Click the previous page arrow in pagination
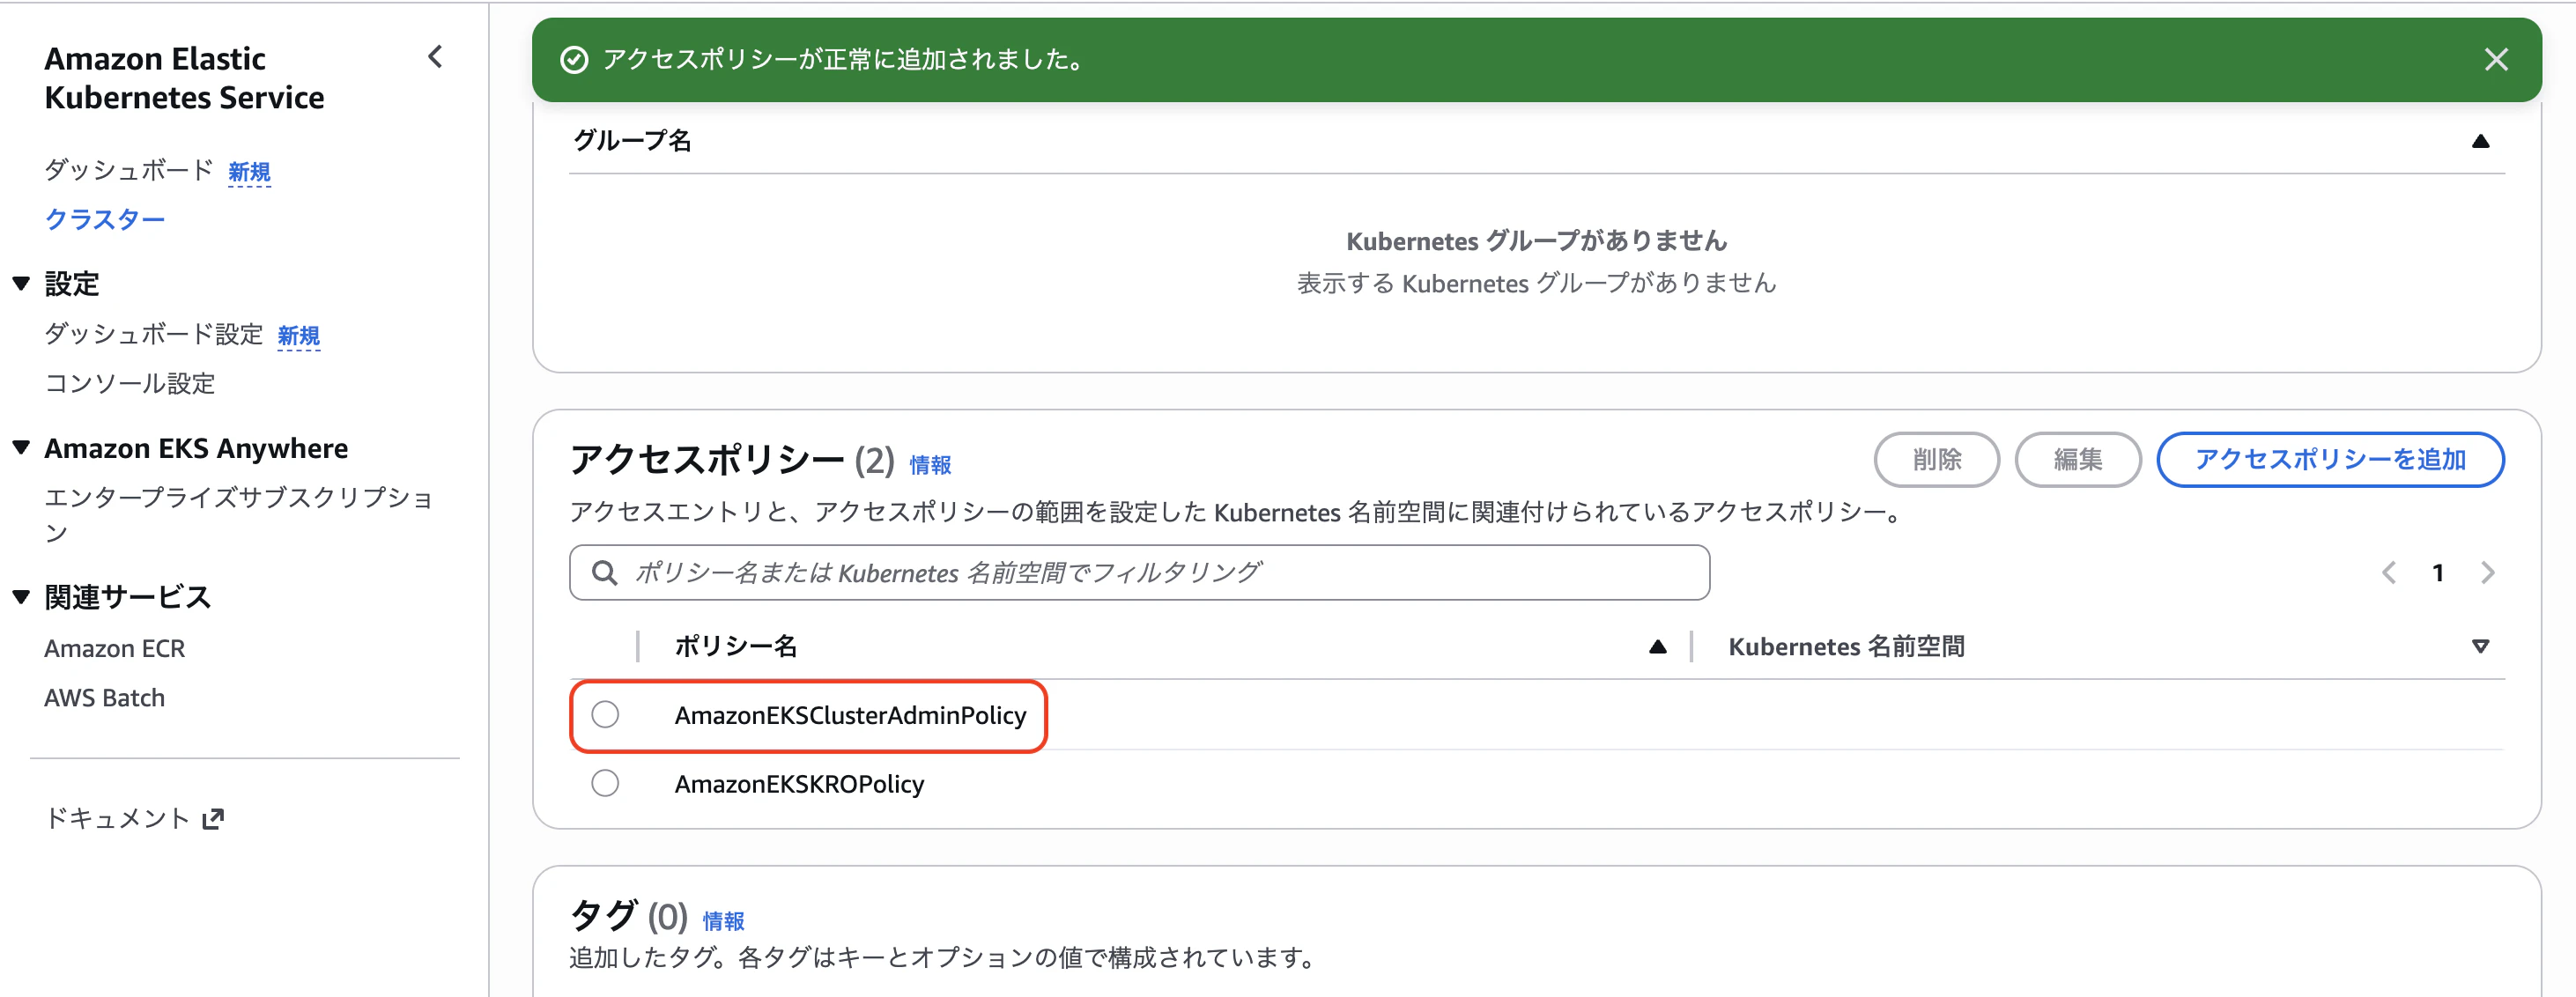This screenshot has width=2576, height=997. tap(2389, 572)
